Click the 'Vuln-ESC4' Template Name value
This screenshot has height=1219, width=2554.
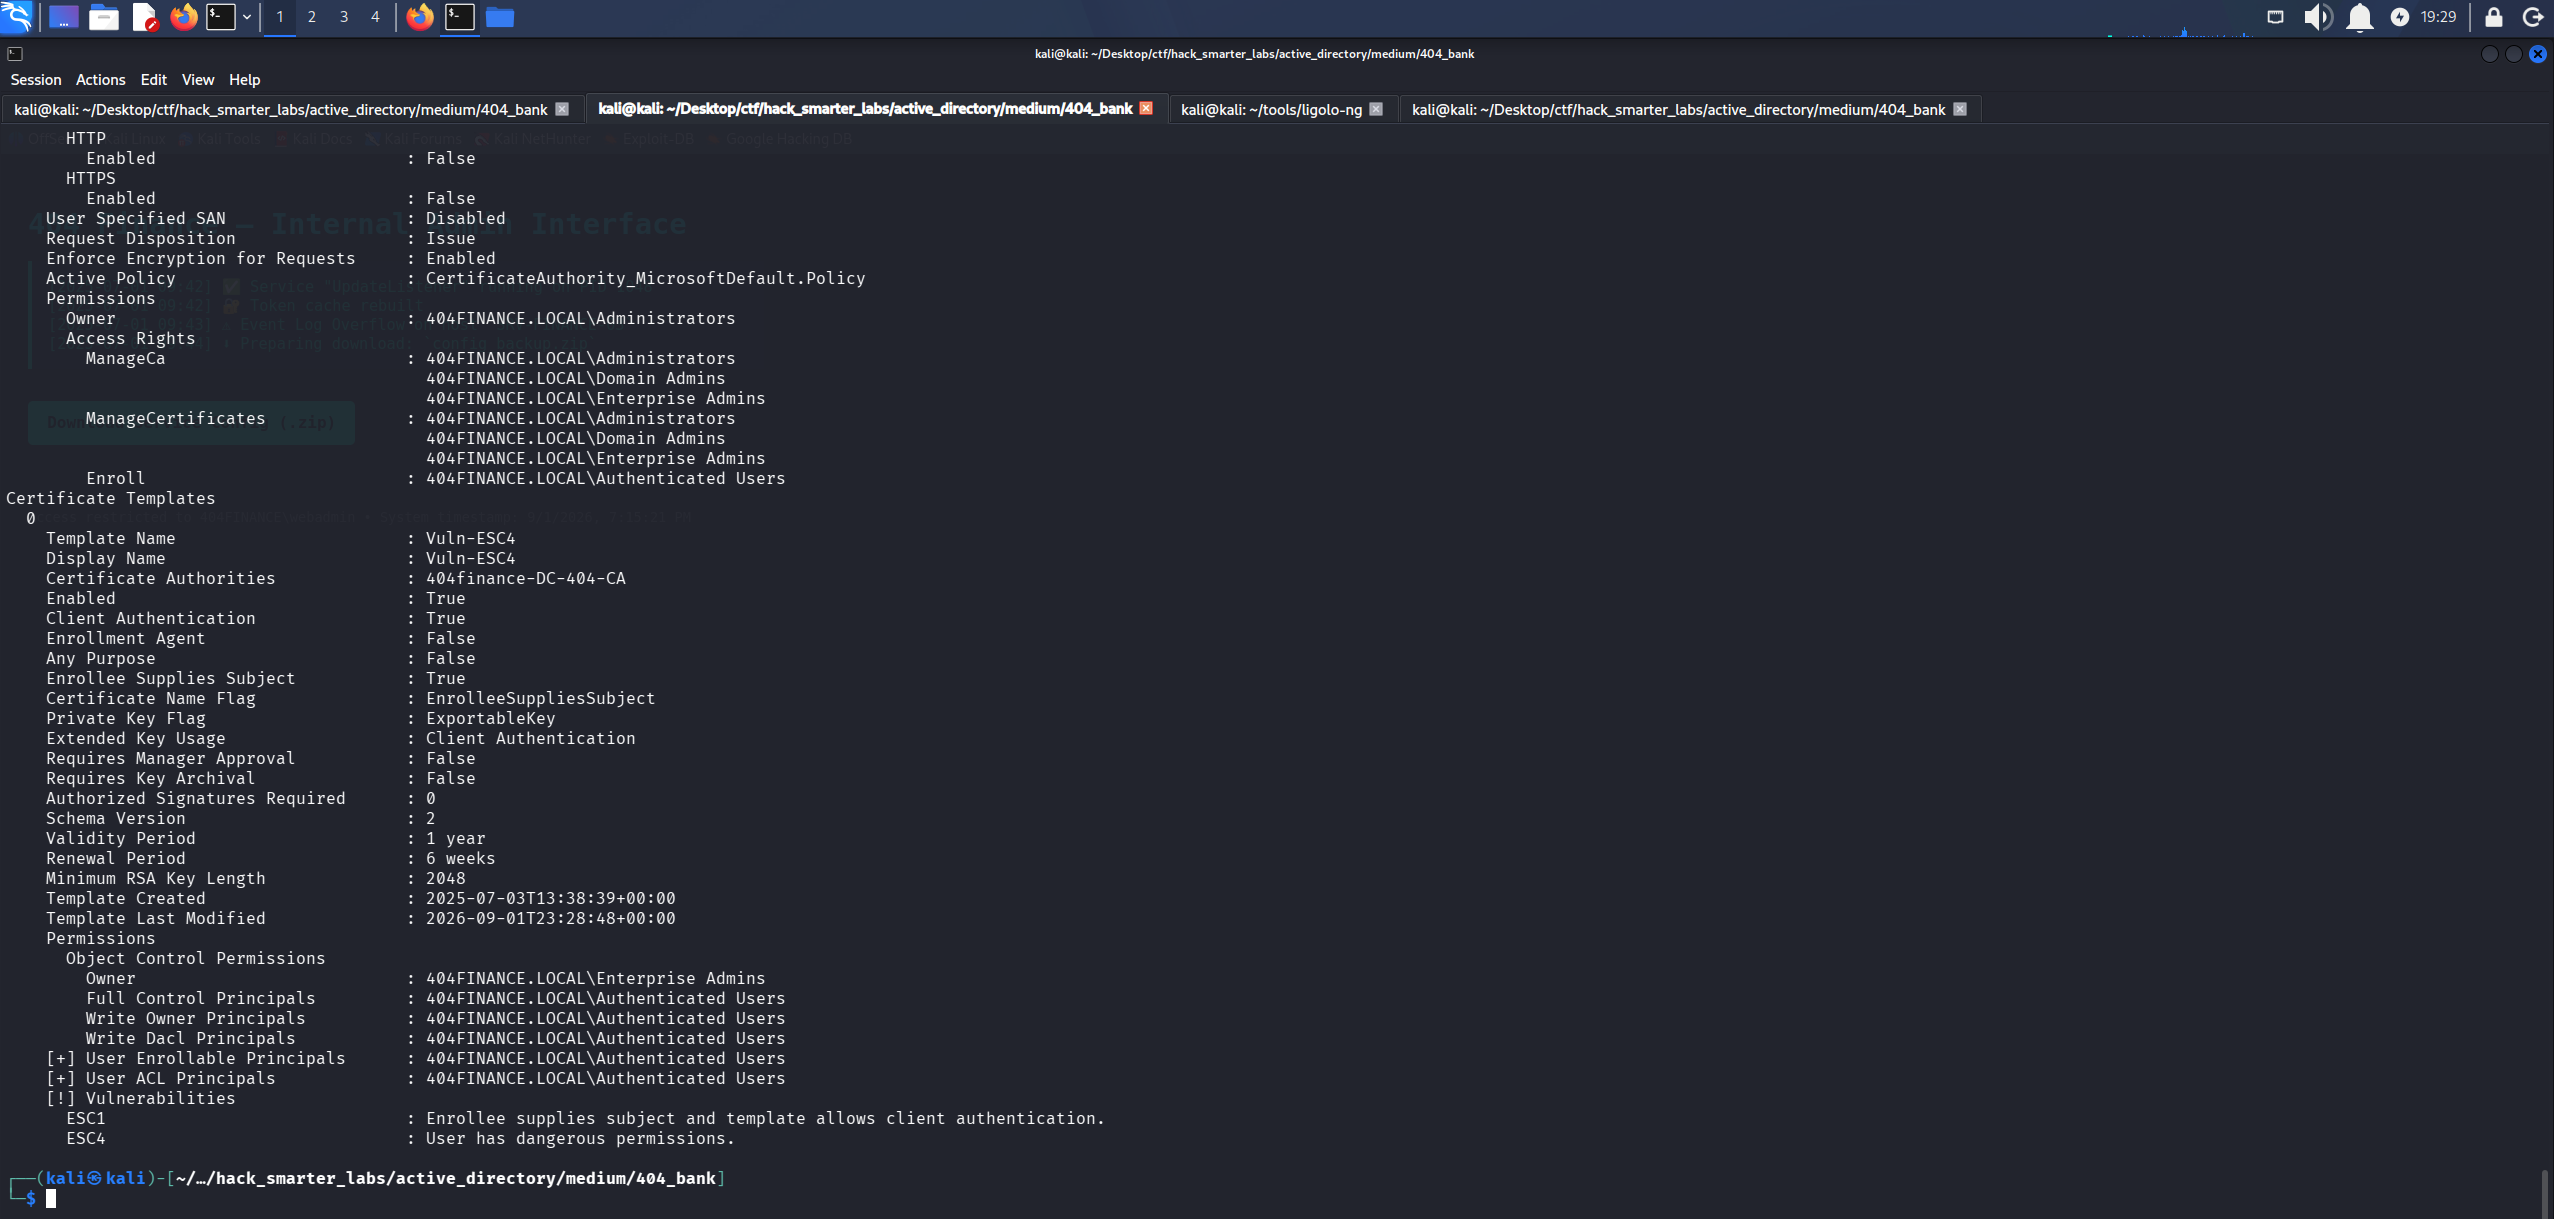[x=471, y=539]
